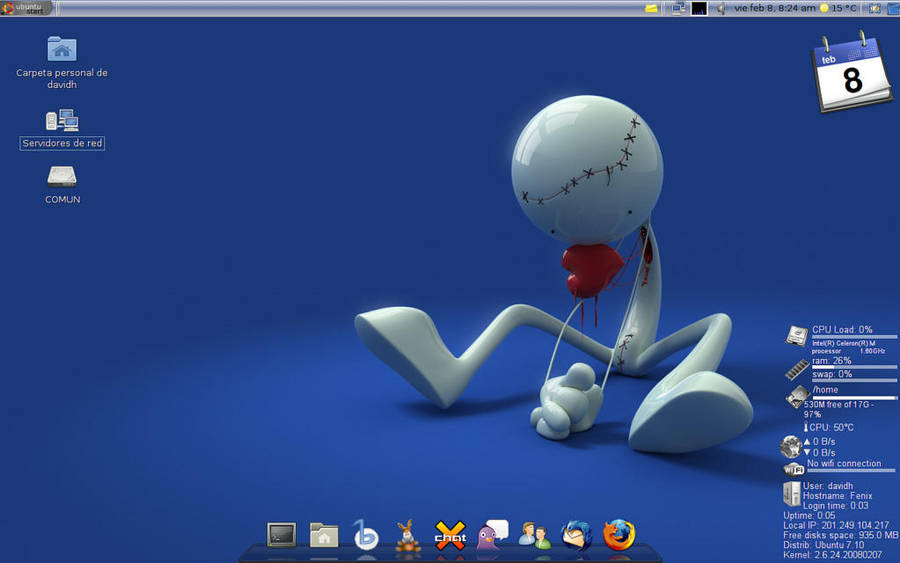This screenshot has height=563, width=900.
Task: Open the Ubuntu start menu button
Action: [x=26, y=8]
